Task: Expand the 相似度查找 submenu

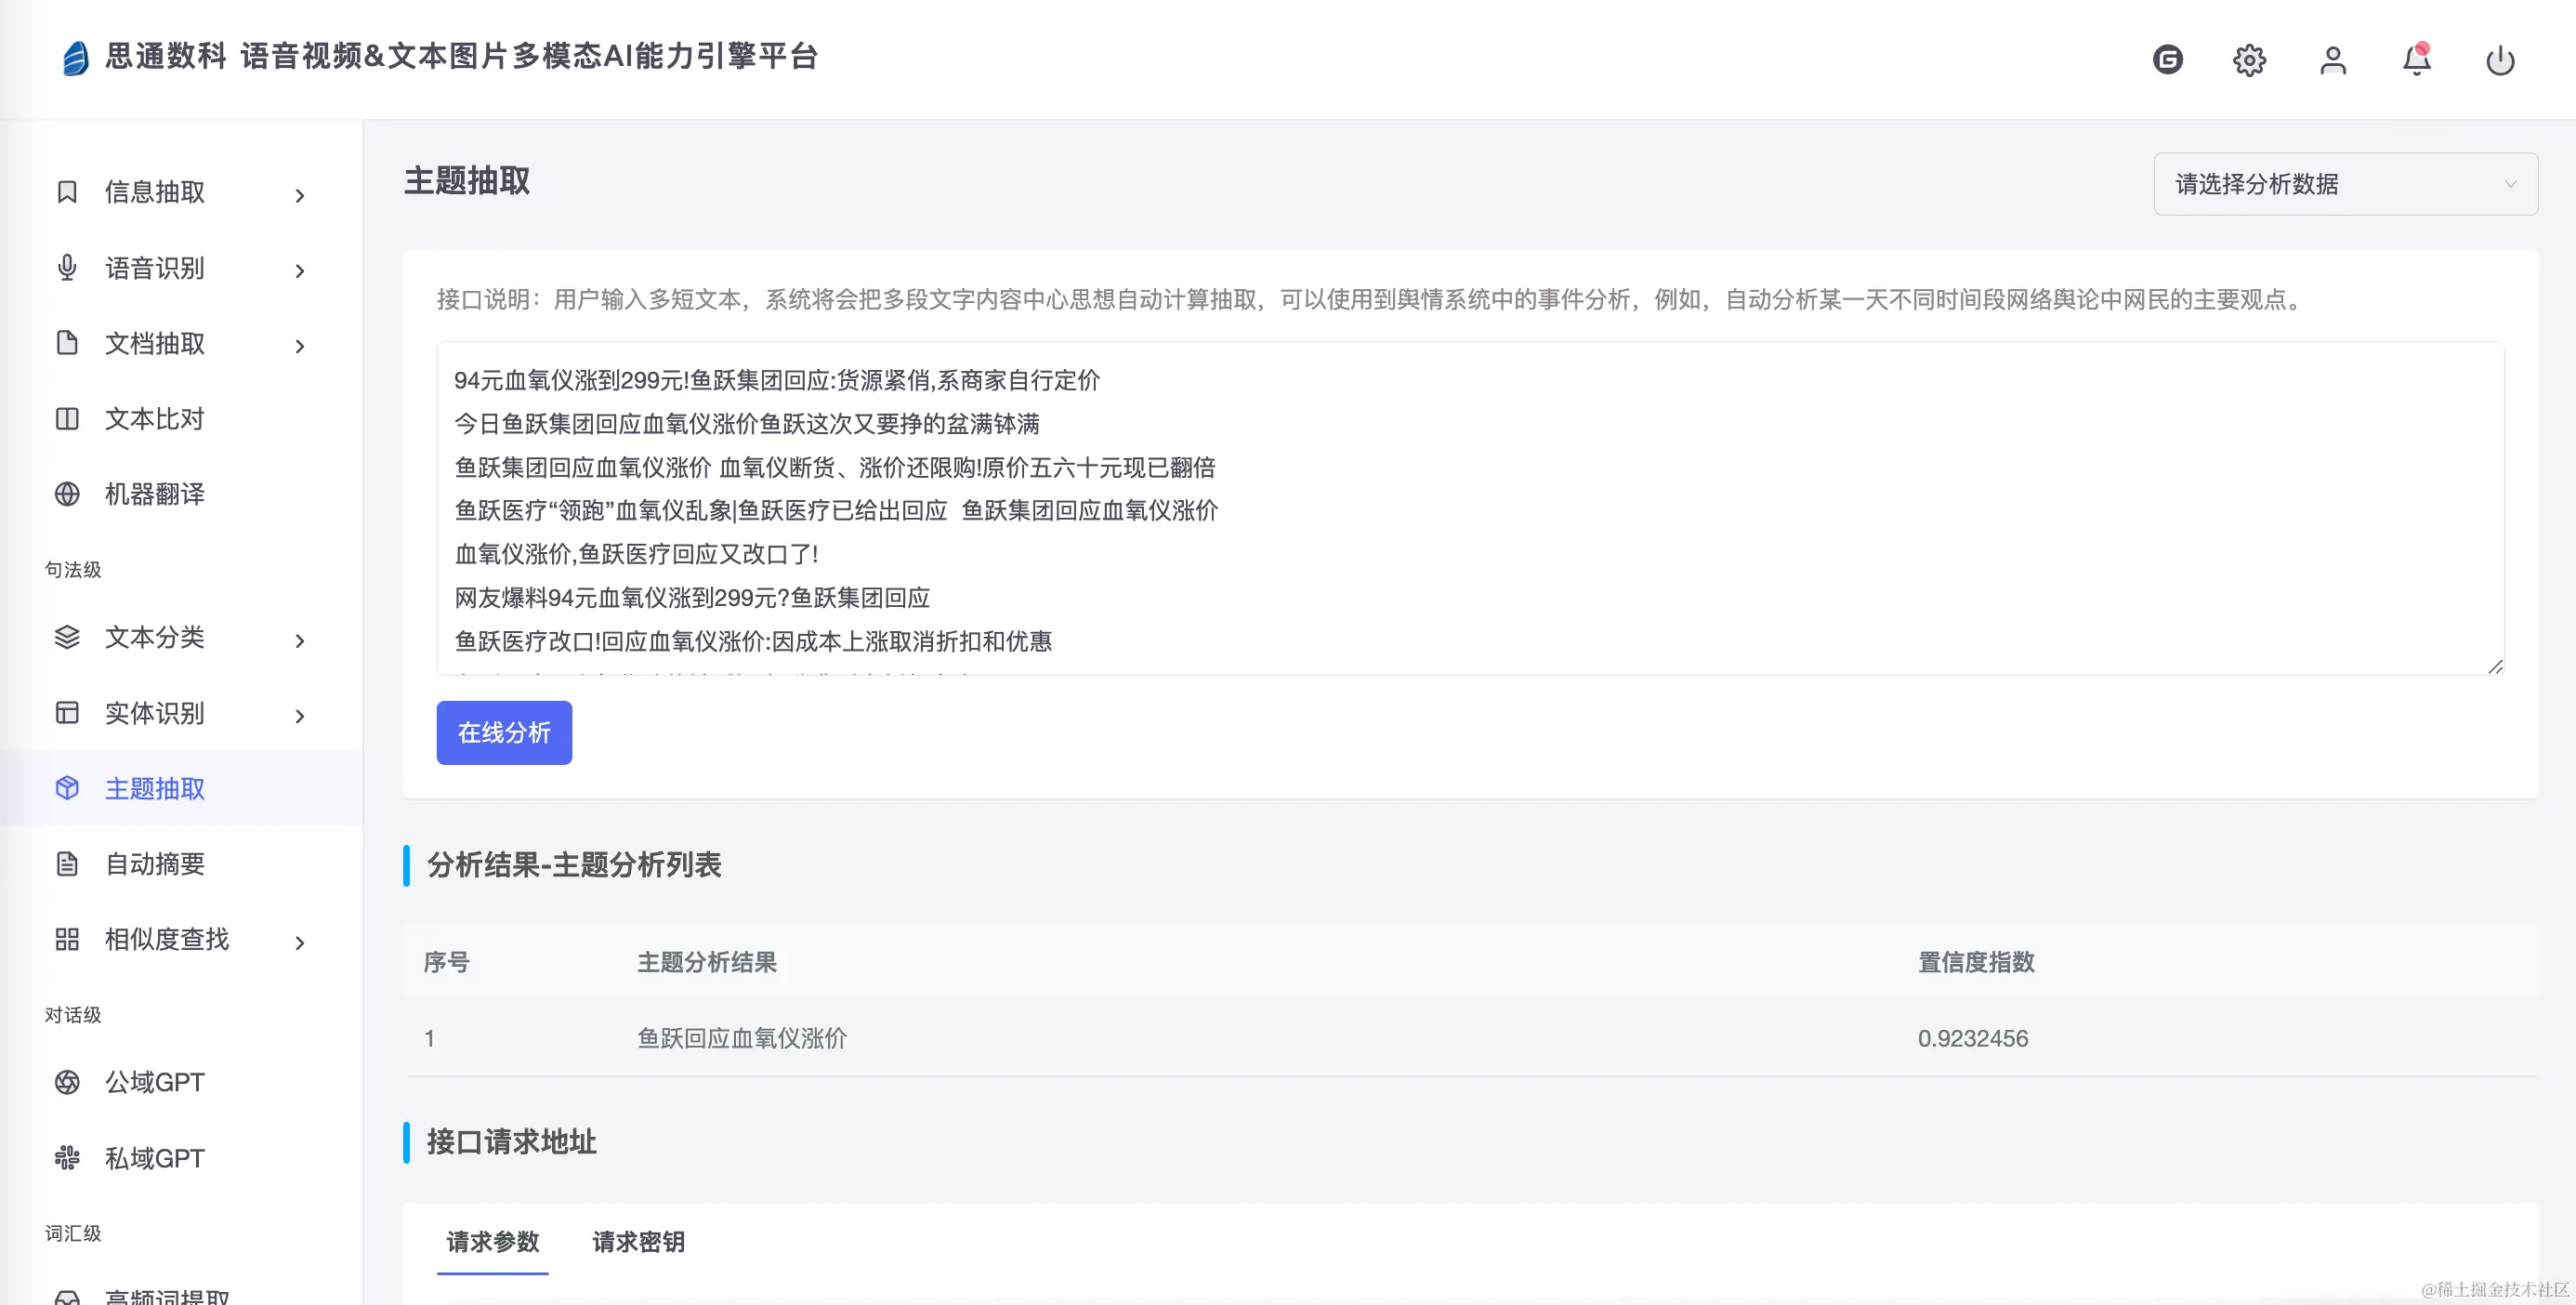Action: pyautogui.click(x=299, y=941)
